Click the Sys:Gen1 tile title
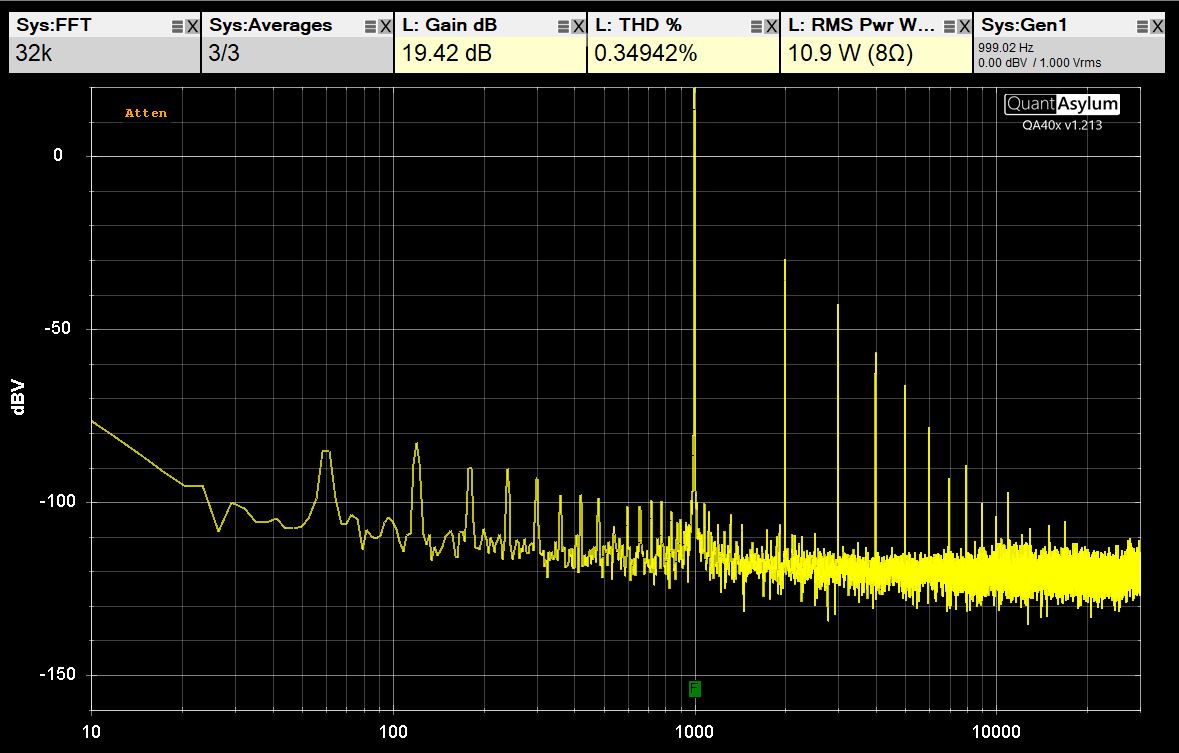Viewport: 1179px width, 753px height. pos(1024,25)
